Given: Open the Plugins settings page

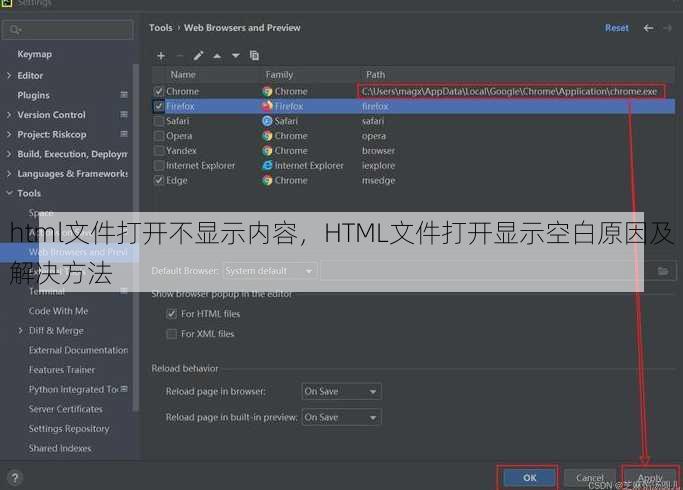Looking at the screenshot, I should [x=34, y=95].
